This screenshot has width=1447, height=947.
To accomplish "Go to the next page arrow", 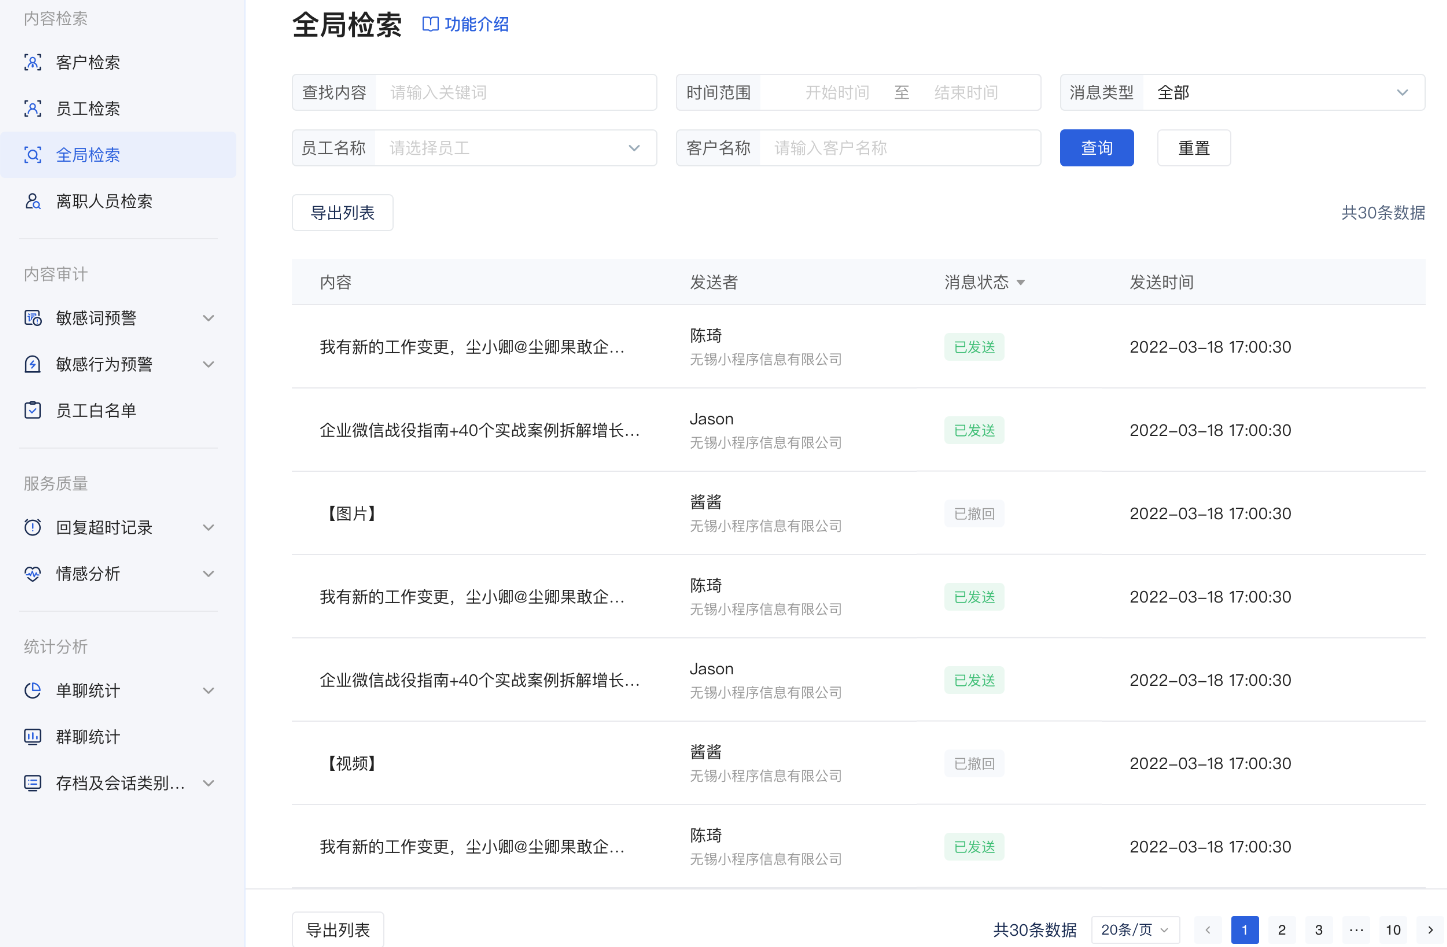I will coord(1430,930).
